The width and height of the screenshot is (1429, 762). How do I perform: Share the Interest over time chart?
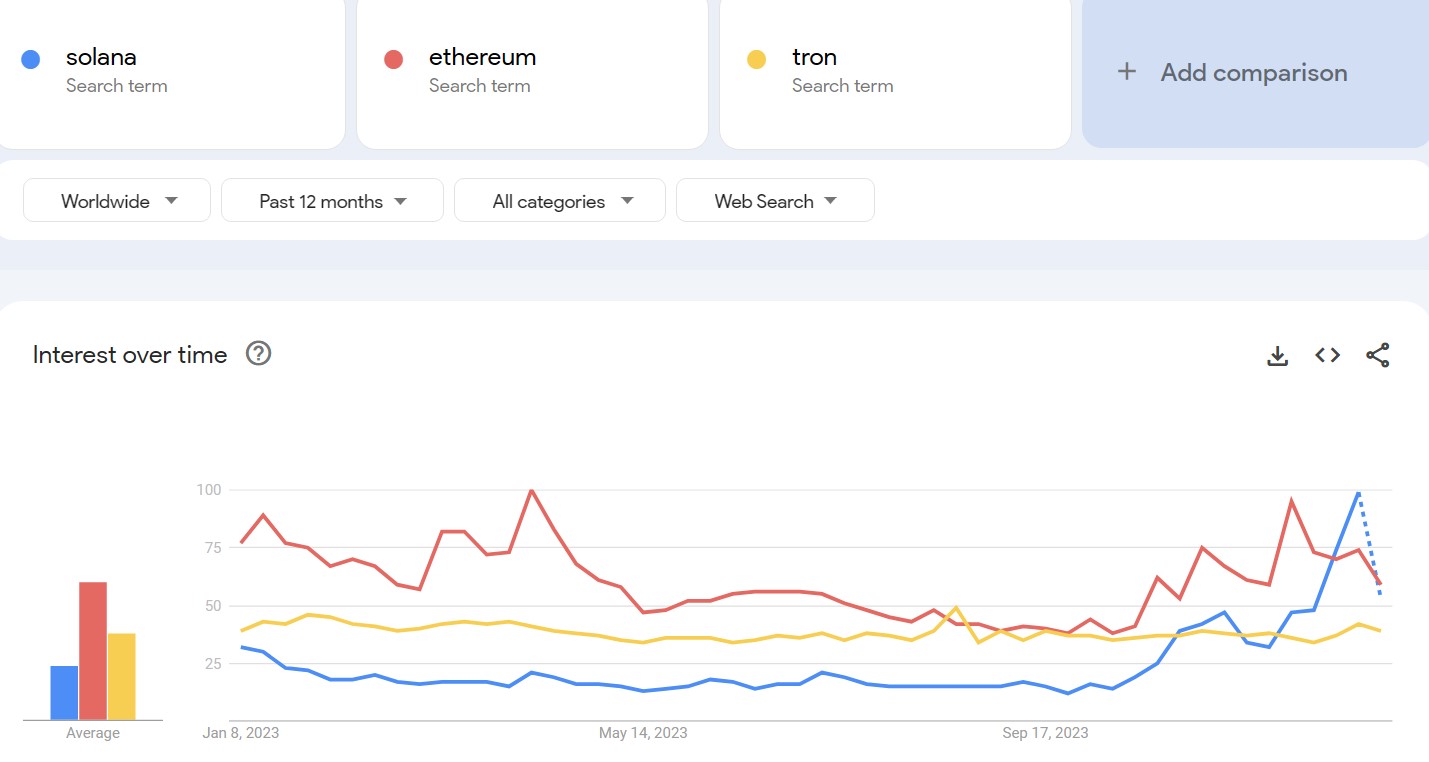point(1377,355)
